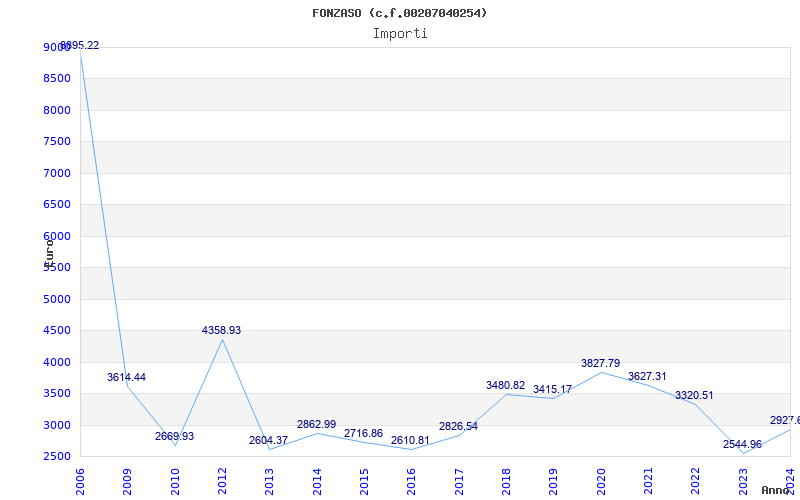Select the 3415.17 data label
The height and width of the screenshot is (500, 800).
point(552,390)
